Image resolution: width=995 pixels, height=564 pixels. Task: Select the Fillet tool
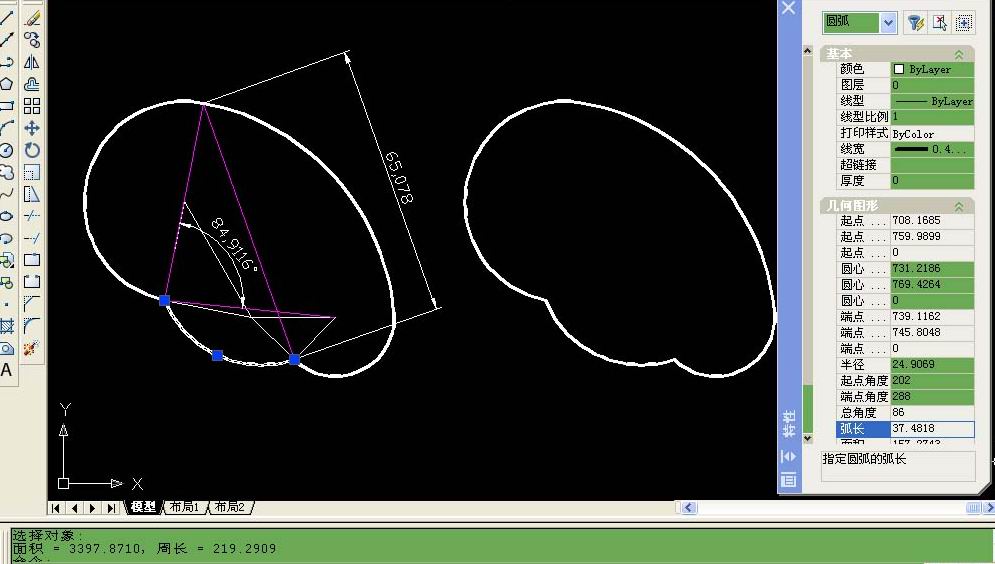[x=32, y=325]
